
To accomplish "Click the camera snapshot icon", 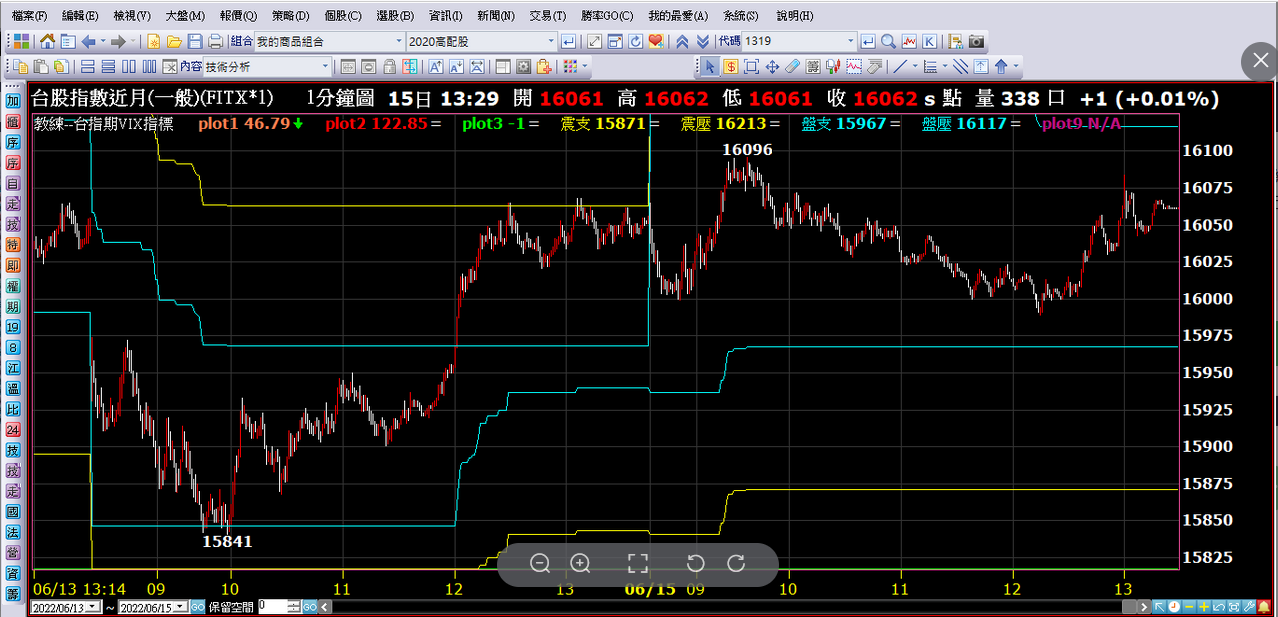I will (x=976, y=42).
